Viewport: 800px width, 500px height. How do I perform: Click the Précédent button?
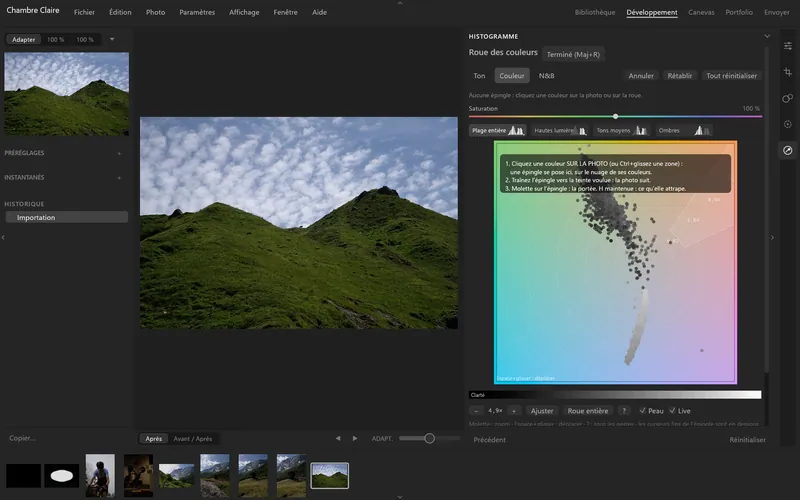(x=489, y=440)
